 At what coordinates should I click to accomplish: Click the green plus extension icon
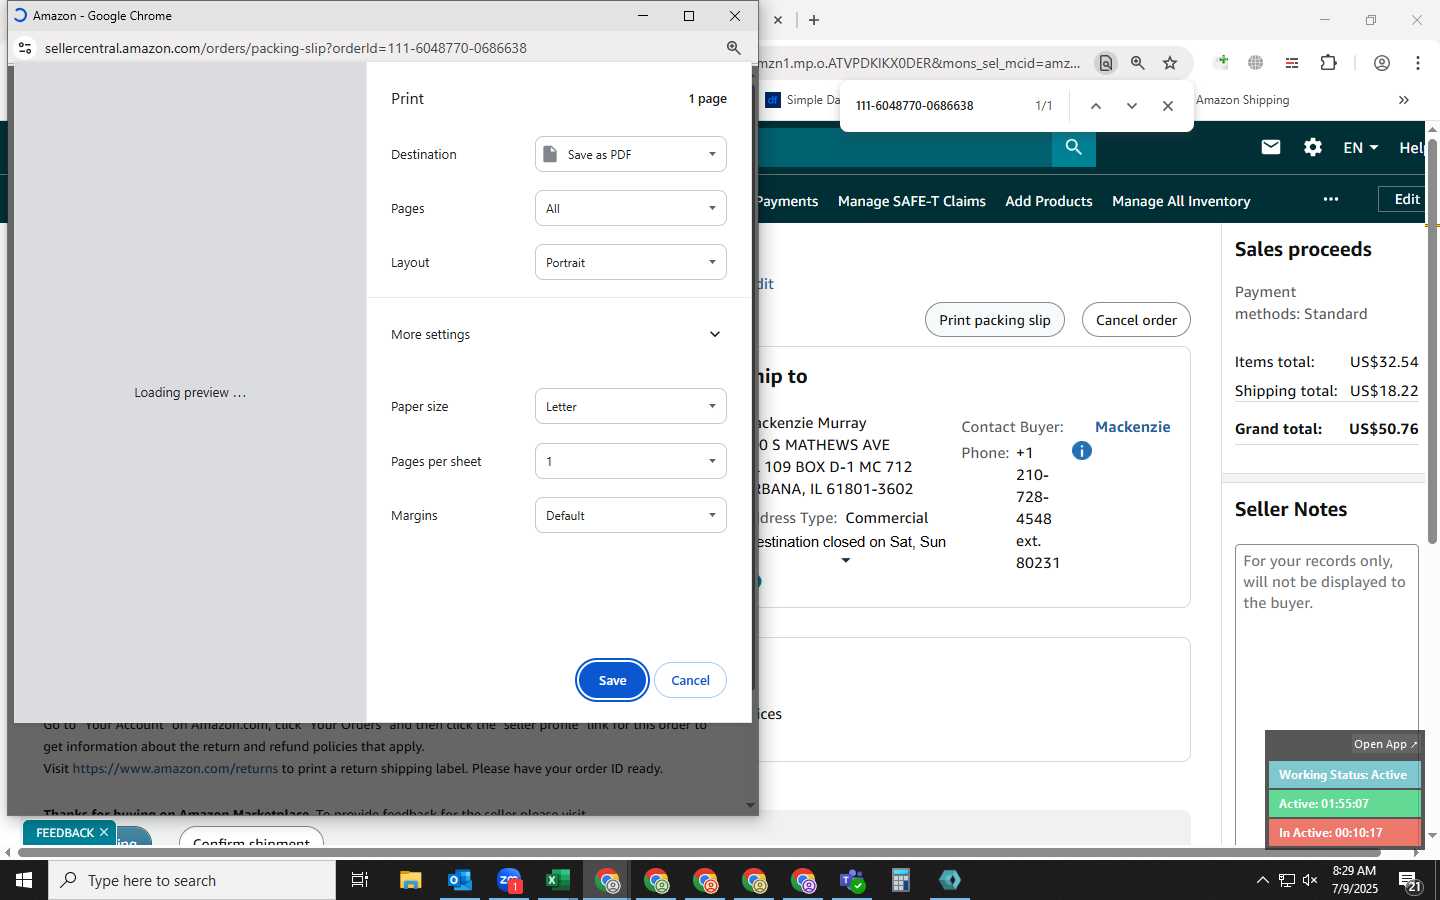pos(1222,62)
